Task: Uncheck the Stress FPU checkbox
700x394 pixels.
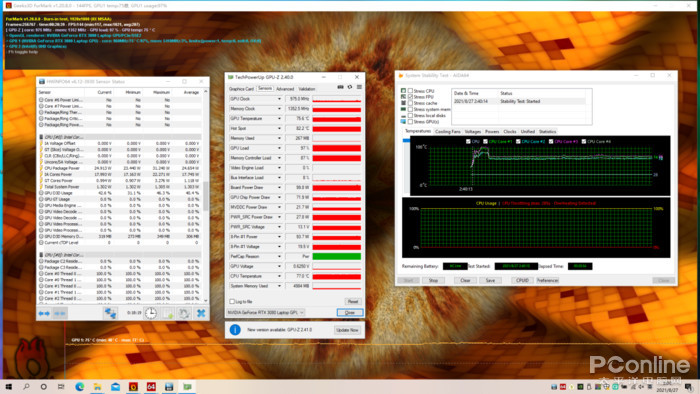Action: point(410,97)
